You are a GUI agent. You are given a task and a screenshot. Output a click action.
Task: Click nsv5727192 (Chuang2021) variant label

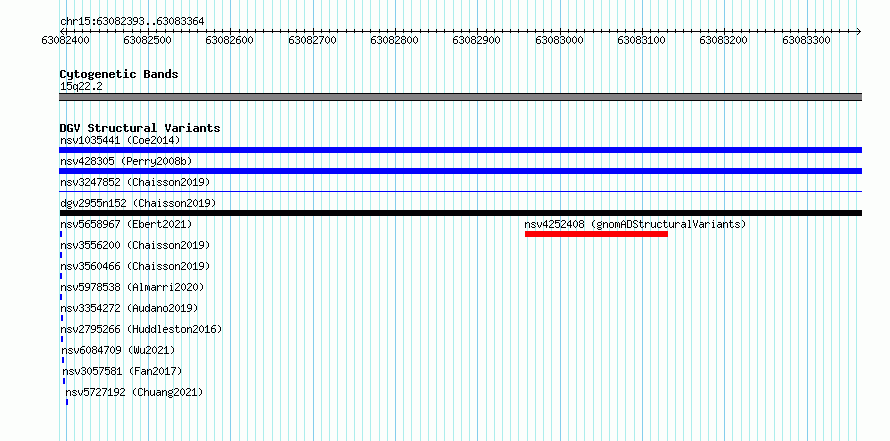point(134,392)
